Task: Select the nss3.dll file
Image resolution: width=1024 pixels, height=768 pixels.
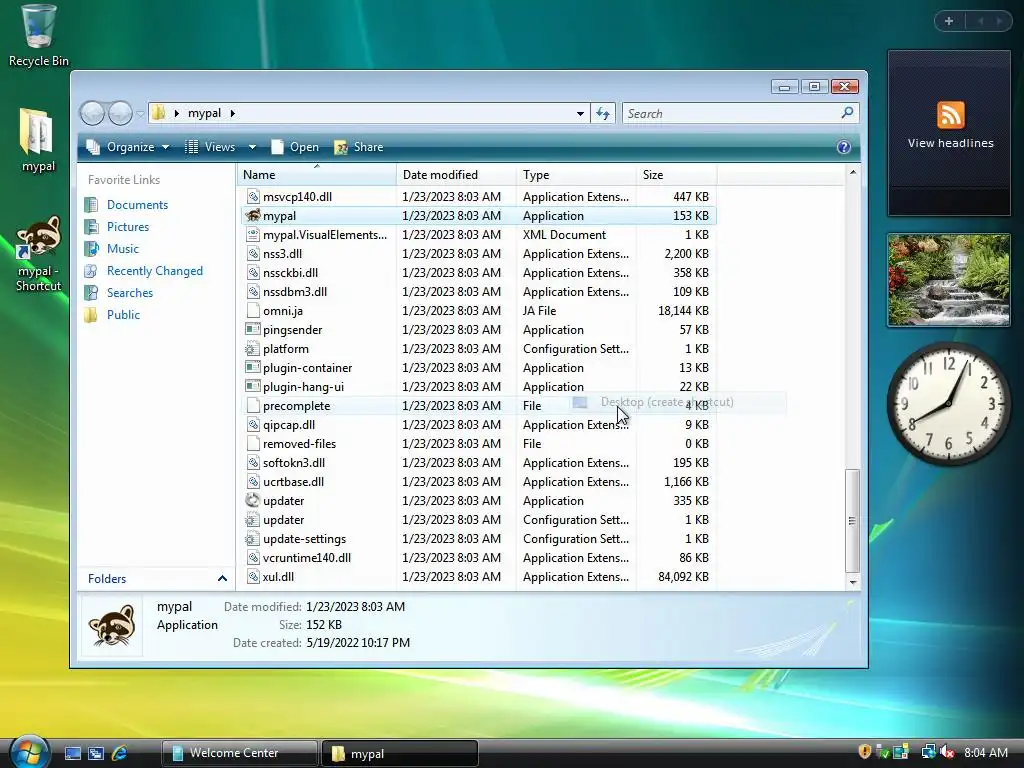Action: pyautogui.click(x=479, y=253)
